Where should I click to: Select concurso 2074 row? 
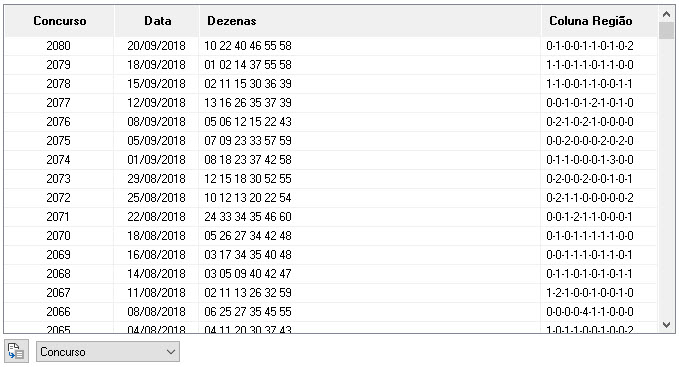click(330, 160)
